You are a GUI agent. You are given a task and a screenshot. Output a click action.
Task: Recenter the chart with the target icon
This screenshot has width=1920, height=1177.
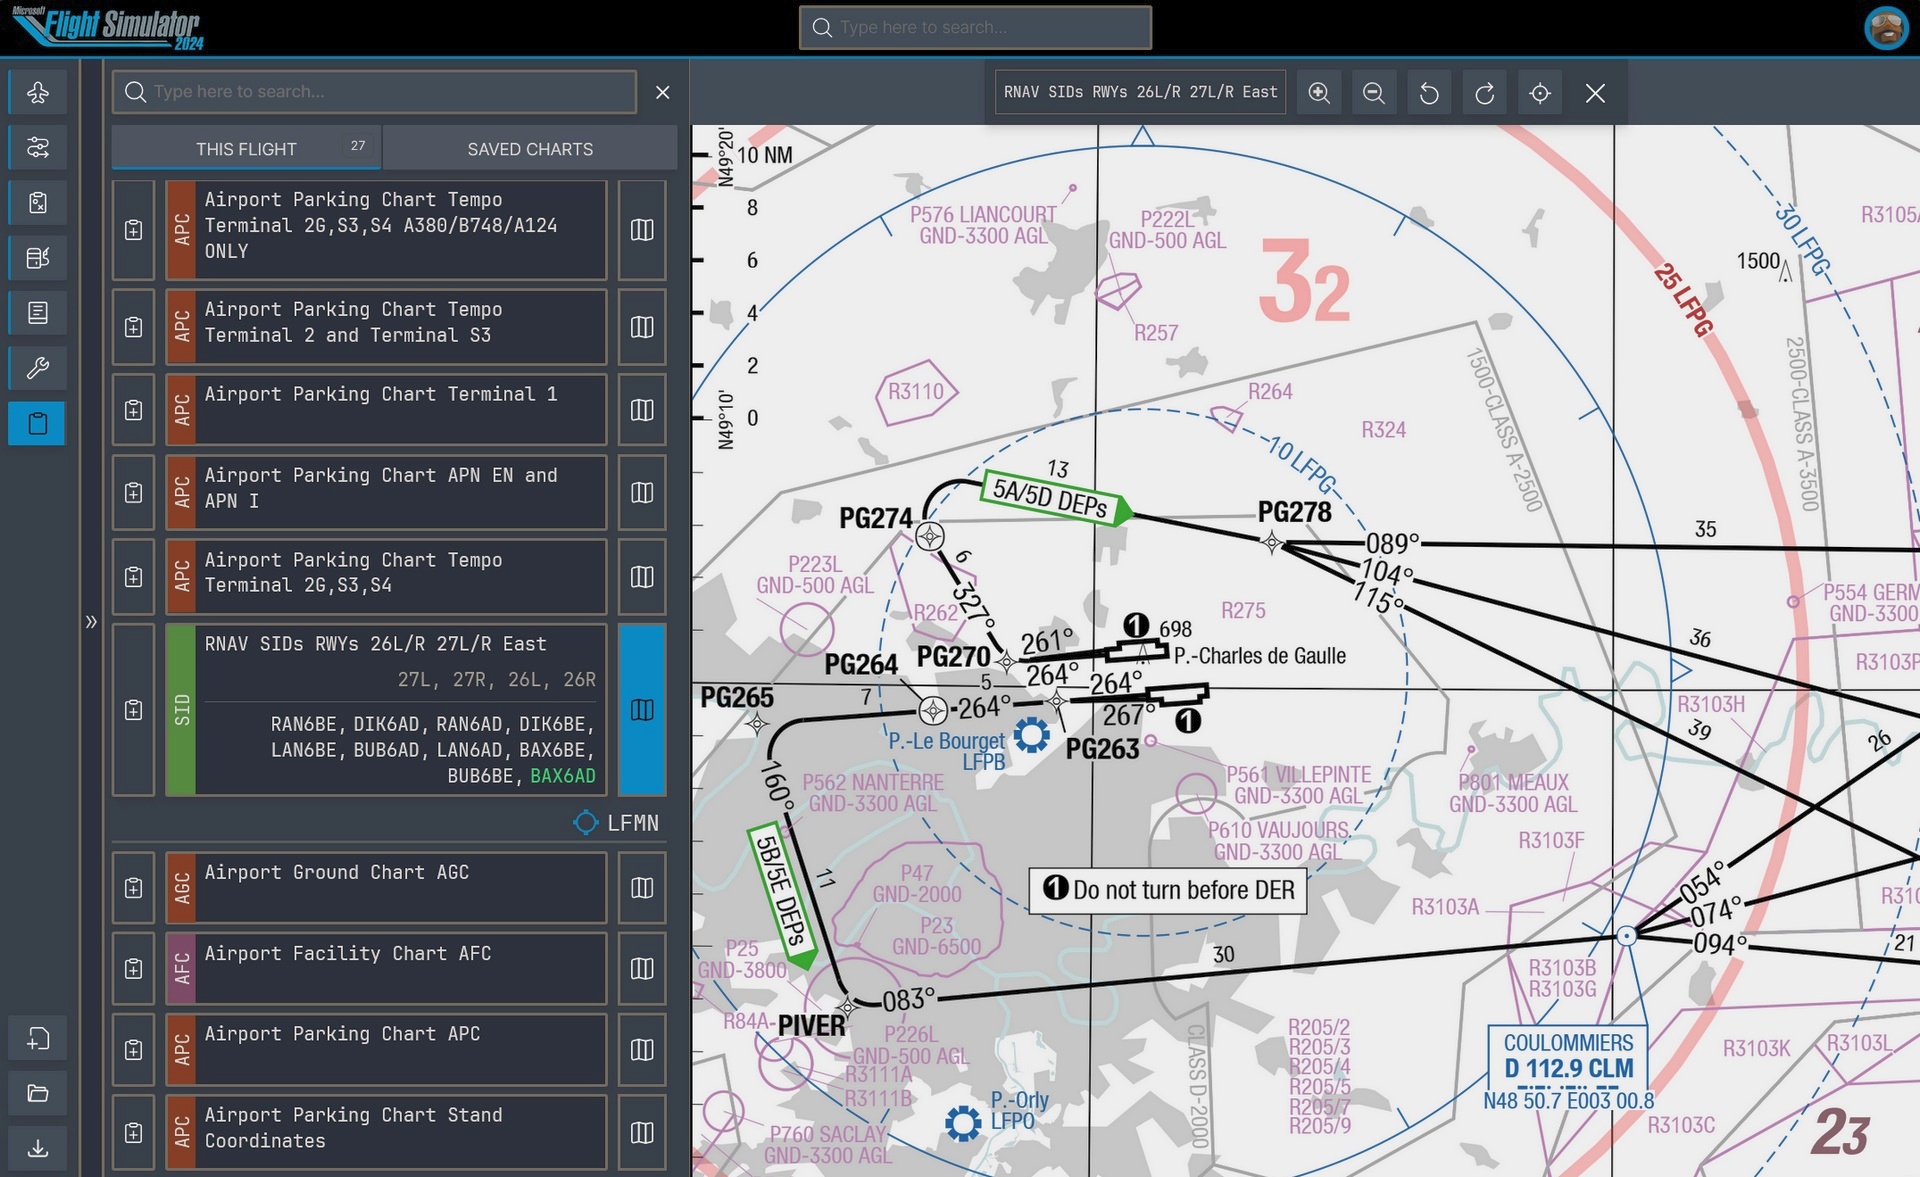tap(1540, 93)
